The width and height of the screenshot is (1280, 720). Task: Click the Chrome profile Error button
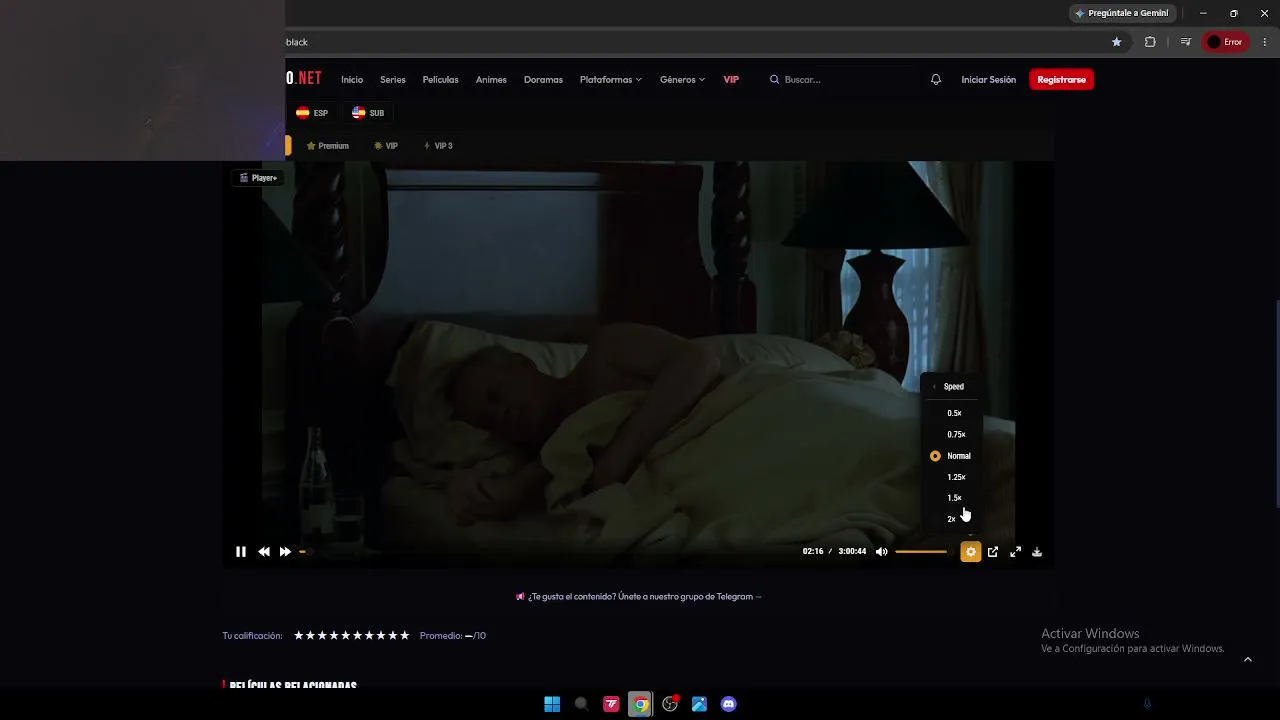tap(1225, 42)
